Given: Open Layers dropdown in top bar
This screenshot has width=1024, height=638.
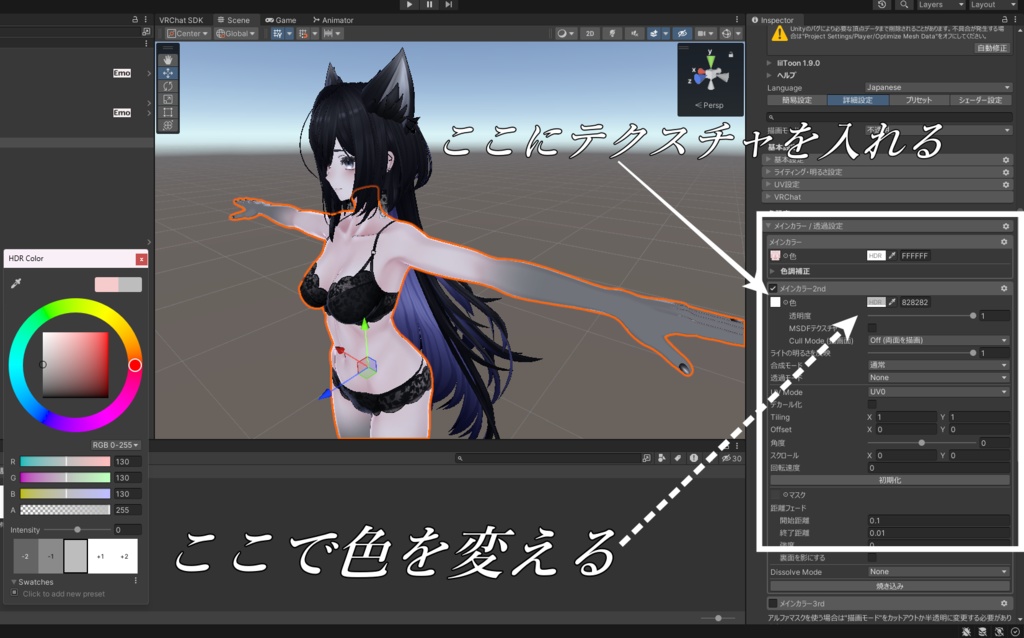Looking at the screenshot, I should [940, 5].
